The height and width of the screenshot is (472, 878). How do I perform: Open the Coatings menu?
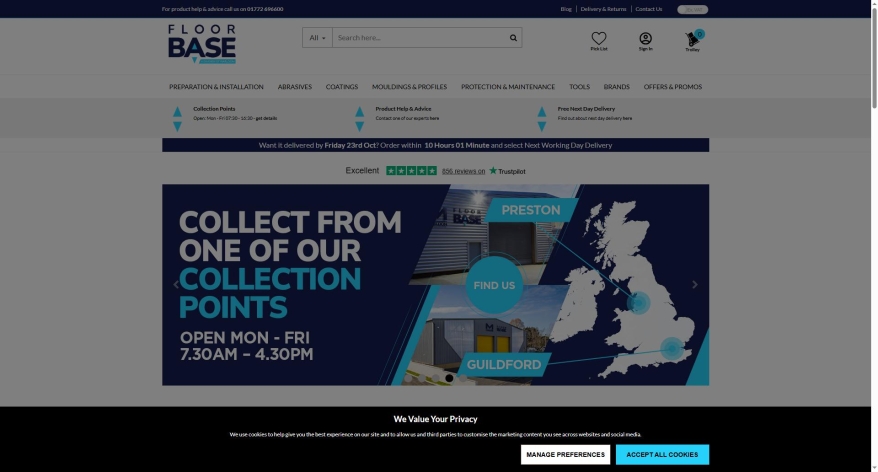[x=342, y=87]
